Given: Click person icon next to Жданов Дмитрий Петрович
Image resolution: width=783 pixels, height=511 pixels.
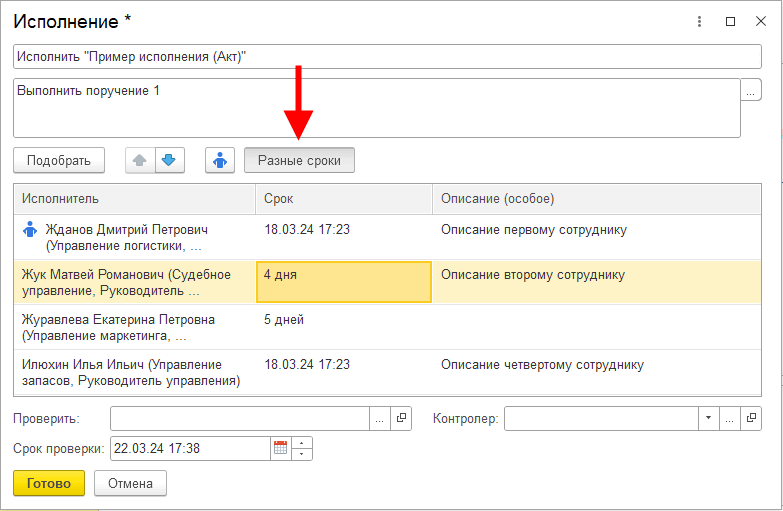Looking at the screenshot, I should (x=30, y=230).
